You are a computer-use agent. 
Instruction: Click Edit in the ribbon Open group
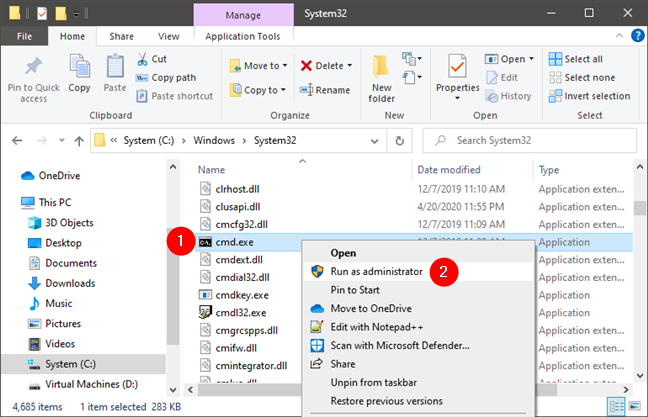502,78
